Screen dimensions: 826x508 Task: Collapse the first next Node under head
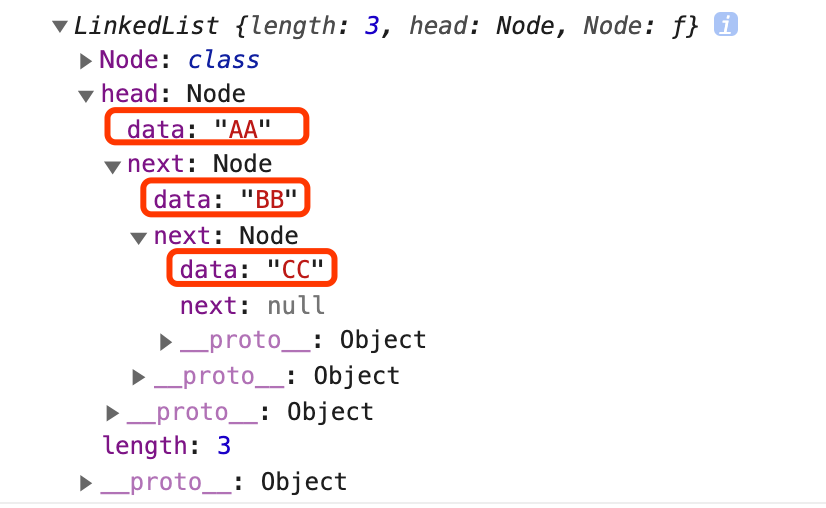coord(113,164)
